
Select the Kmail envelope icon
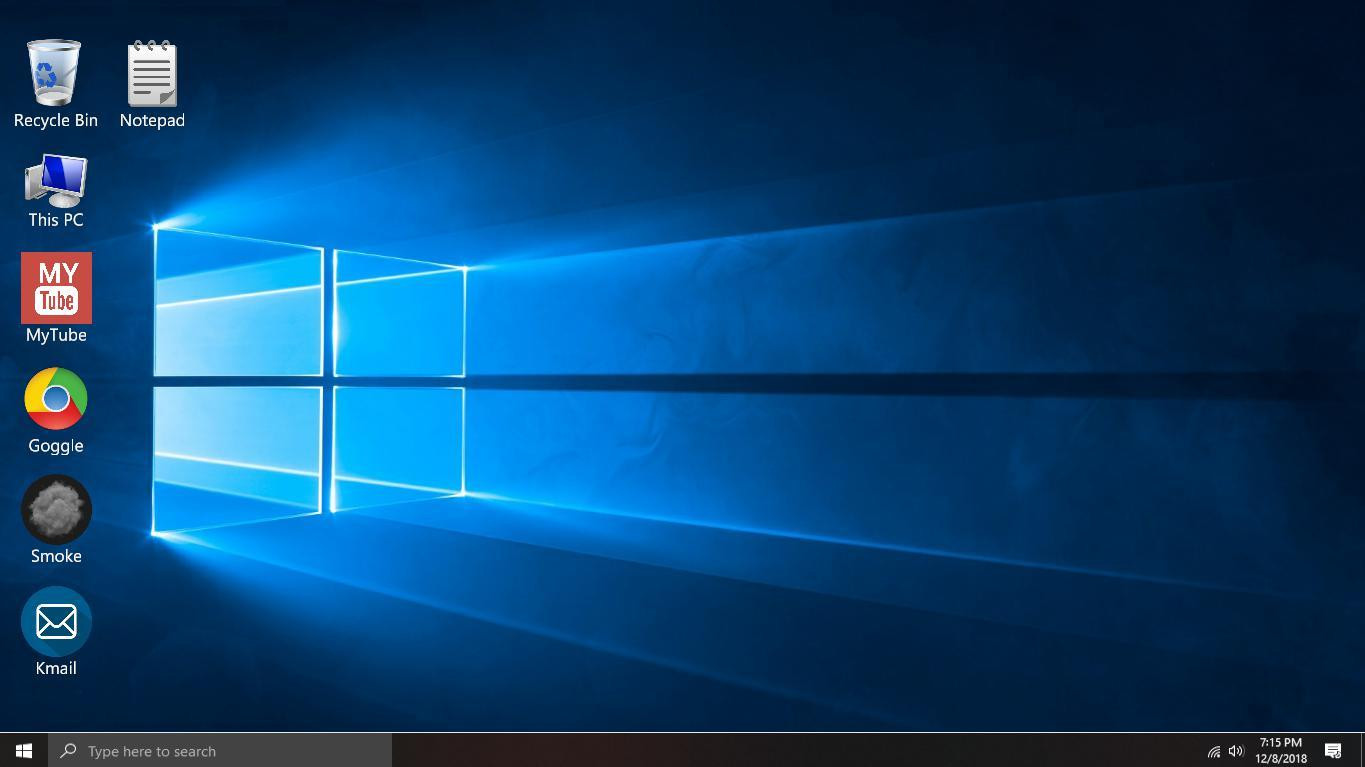(x=56, y=622)
